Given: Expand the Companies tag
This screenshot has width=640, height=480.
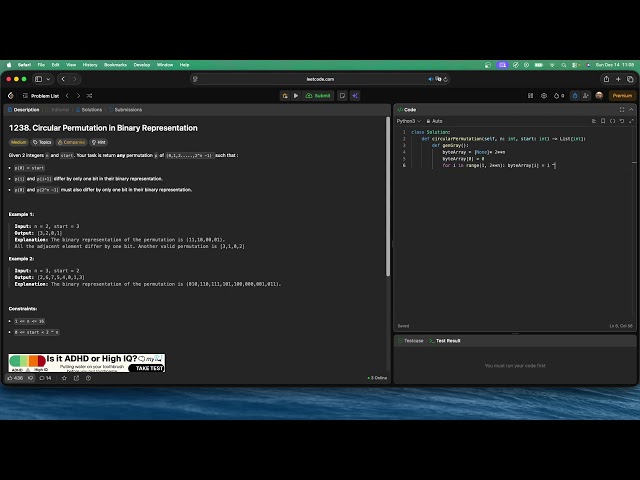Looking at the screenshot, I should tap(71, 142).
